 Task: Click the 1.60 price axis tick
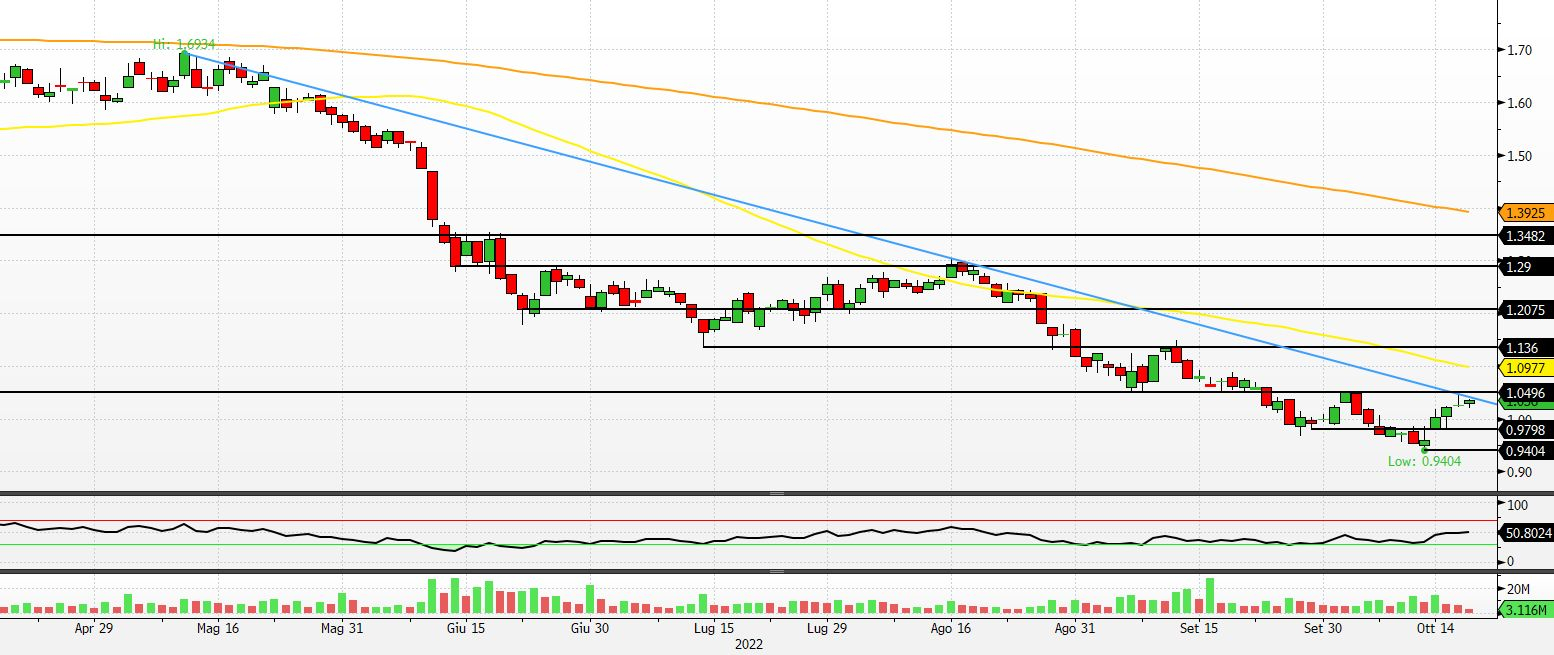click(1519, 103)
